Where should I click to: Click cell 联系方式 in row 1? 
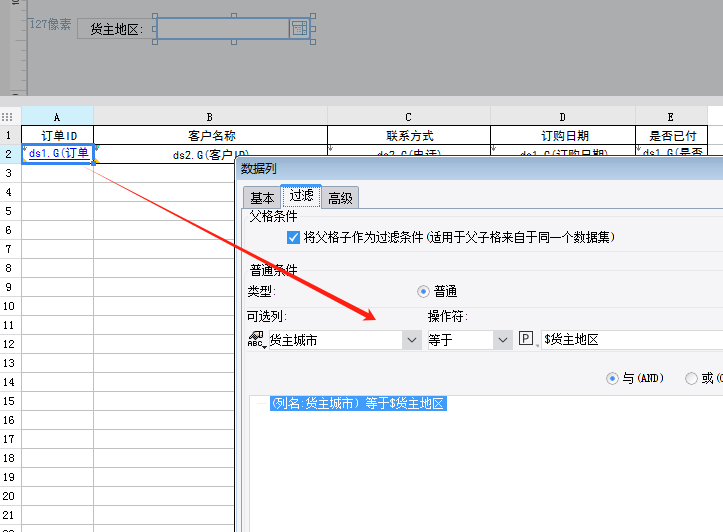409,135
